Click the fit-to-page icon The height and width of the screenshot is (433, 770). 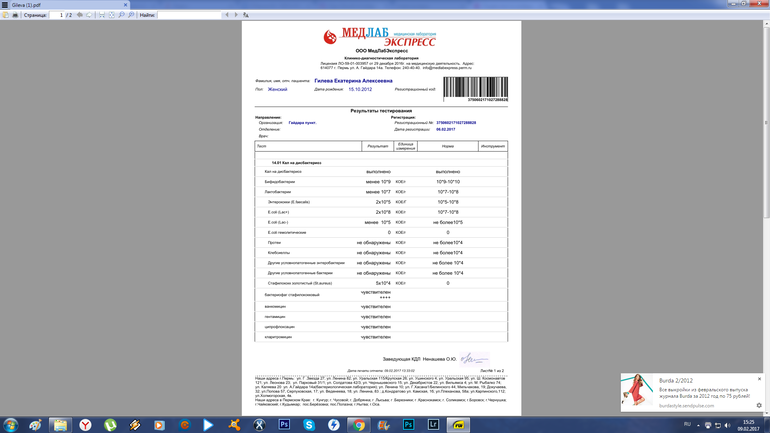[x=110, y=15]
